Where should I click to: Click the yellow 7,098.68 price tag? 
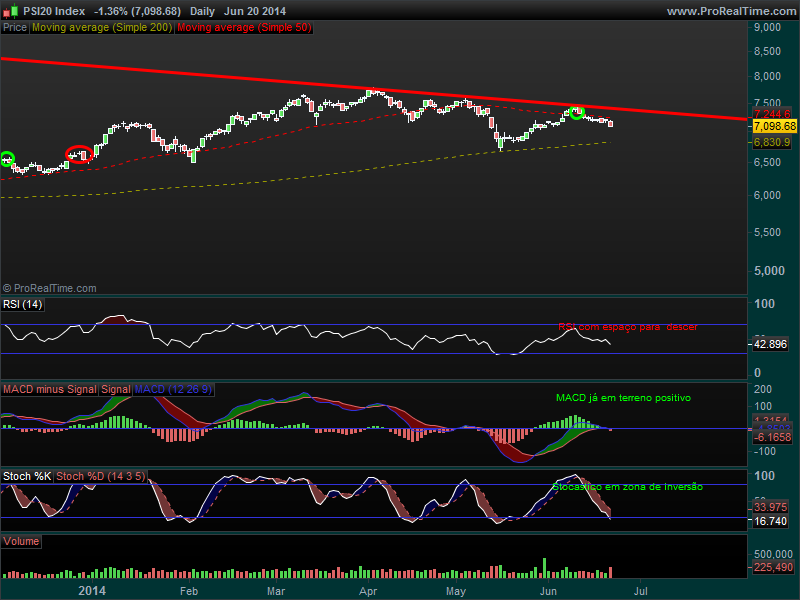pos(774,126)
